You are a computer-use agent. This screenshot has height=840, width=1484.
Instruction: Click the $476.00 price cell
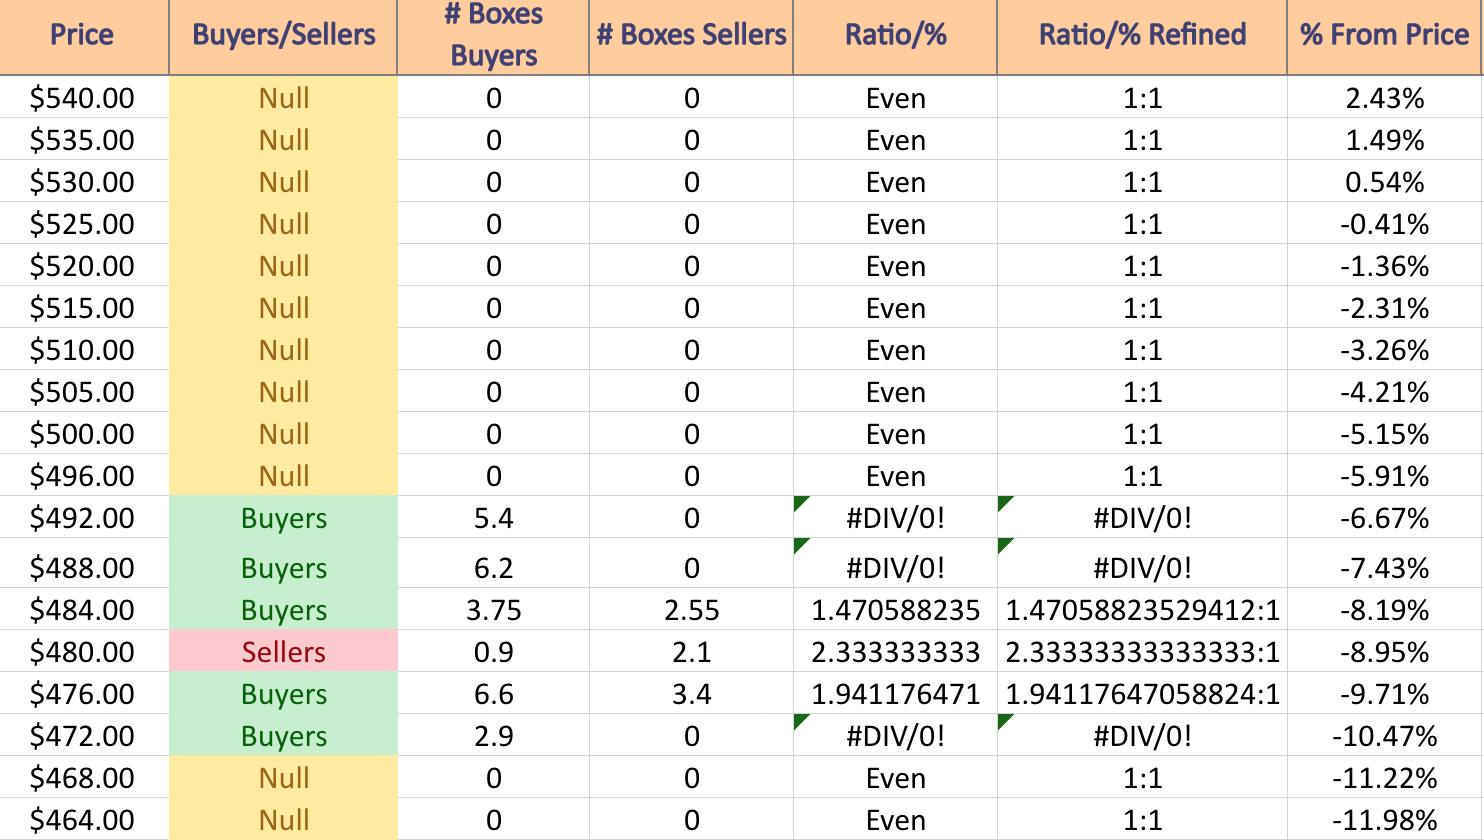[84, 693]
